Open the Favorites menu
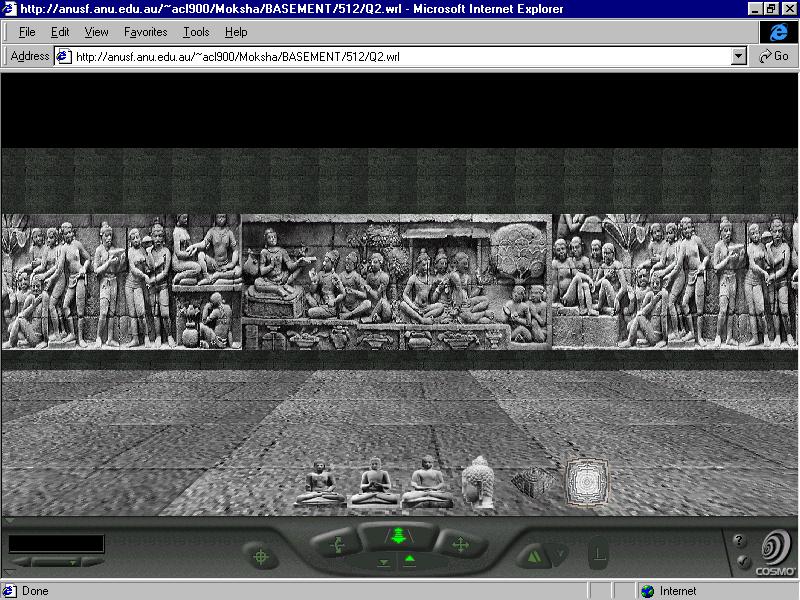The image size is (800, 600). pyautogui.click(x=145, y=32)
